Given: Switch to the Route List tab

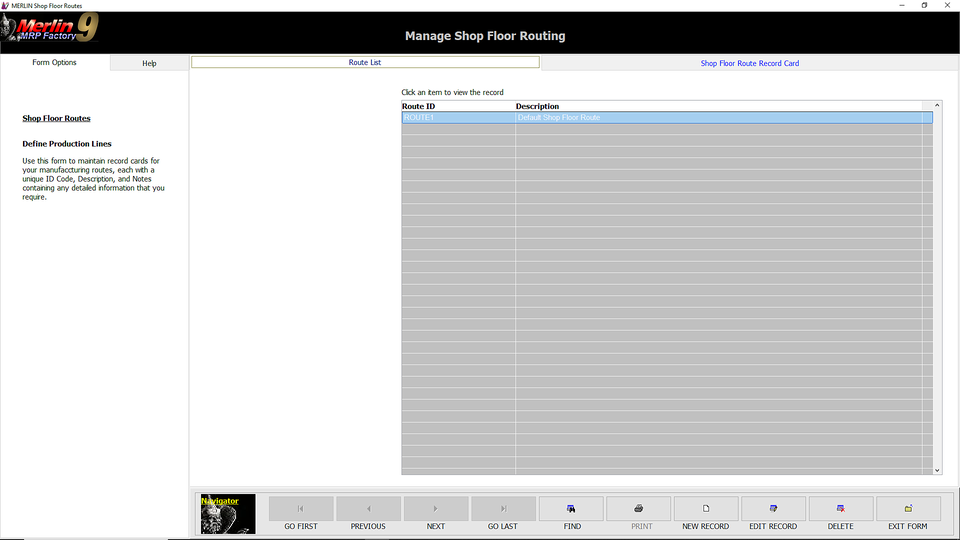Looking at the screenshot, I should pyautogui.click(x=365, y=62).
